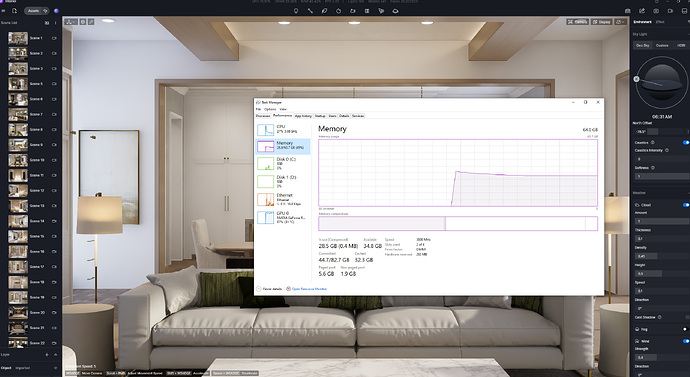Click the video render camcorder icon
This screenshot has height=377, width=690.
click(670, 11)
